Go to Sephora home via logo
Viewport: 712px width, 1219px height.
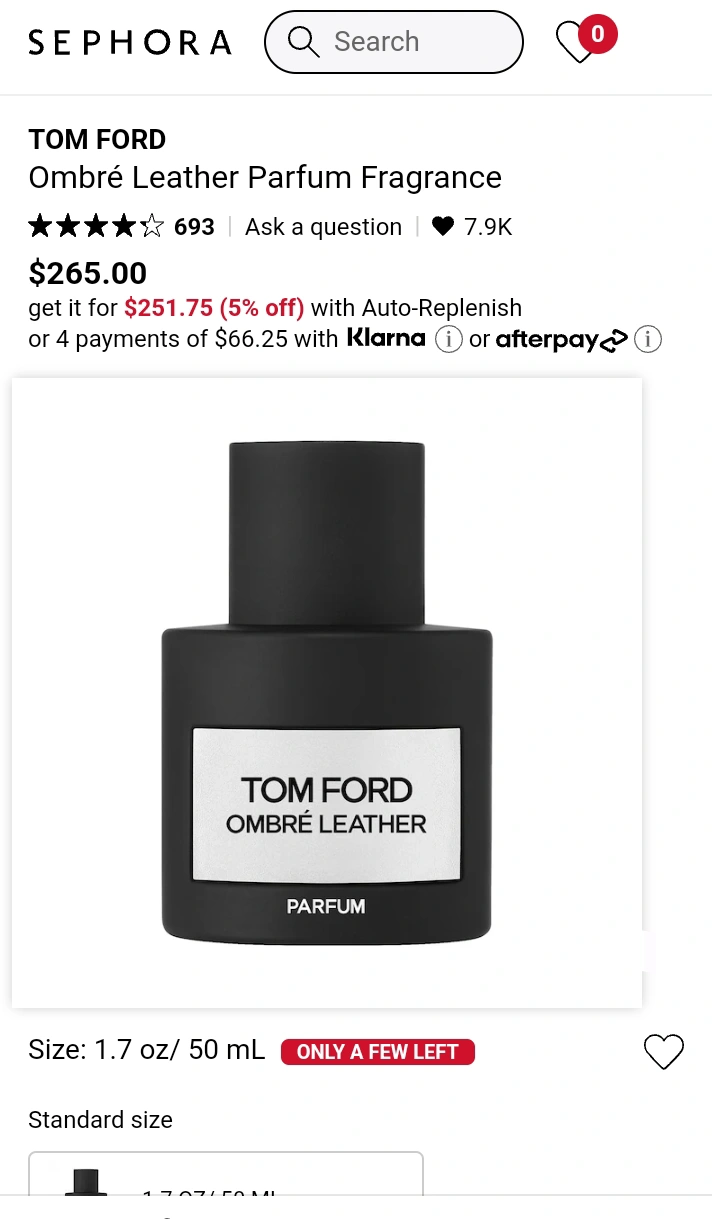(x=130, y=42)
